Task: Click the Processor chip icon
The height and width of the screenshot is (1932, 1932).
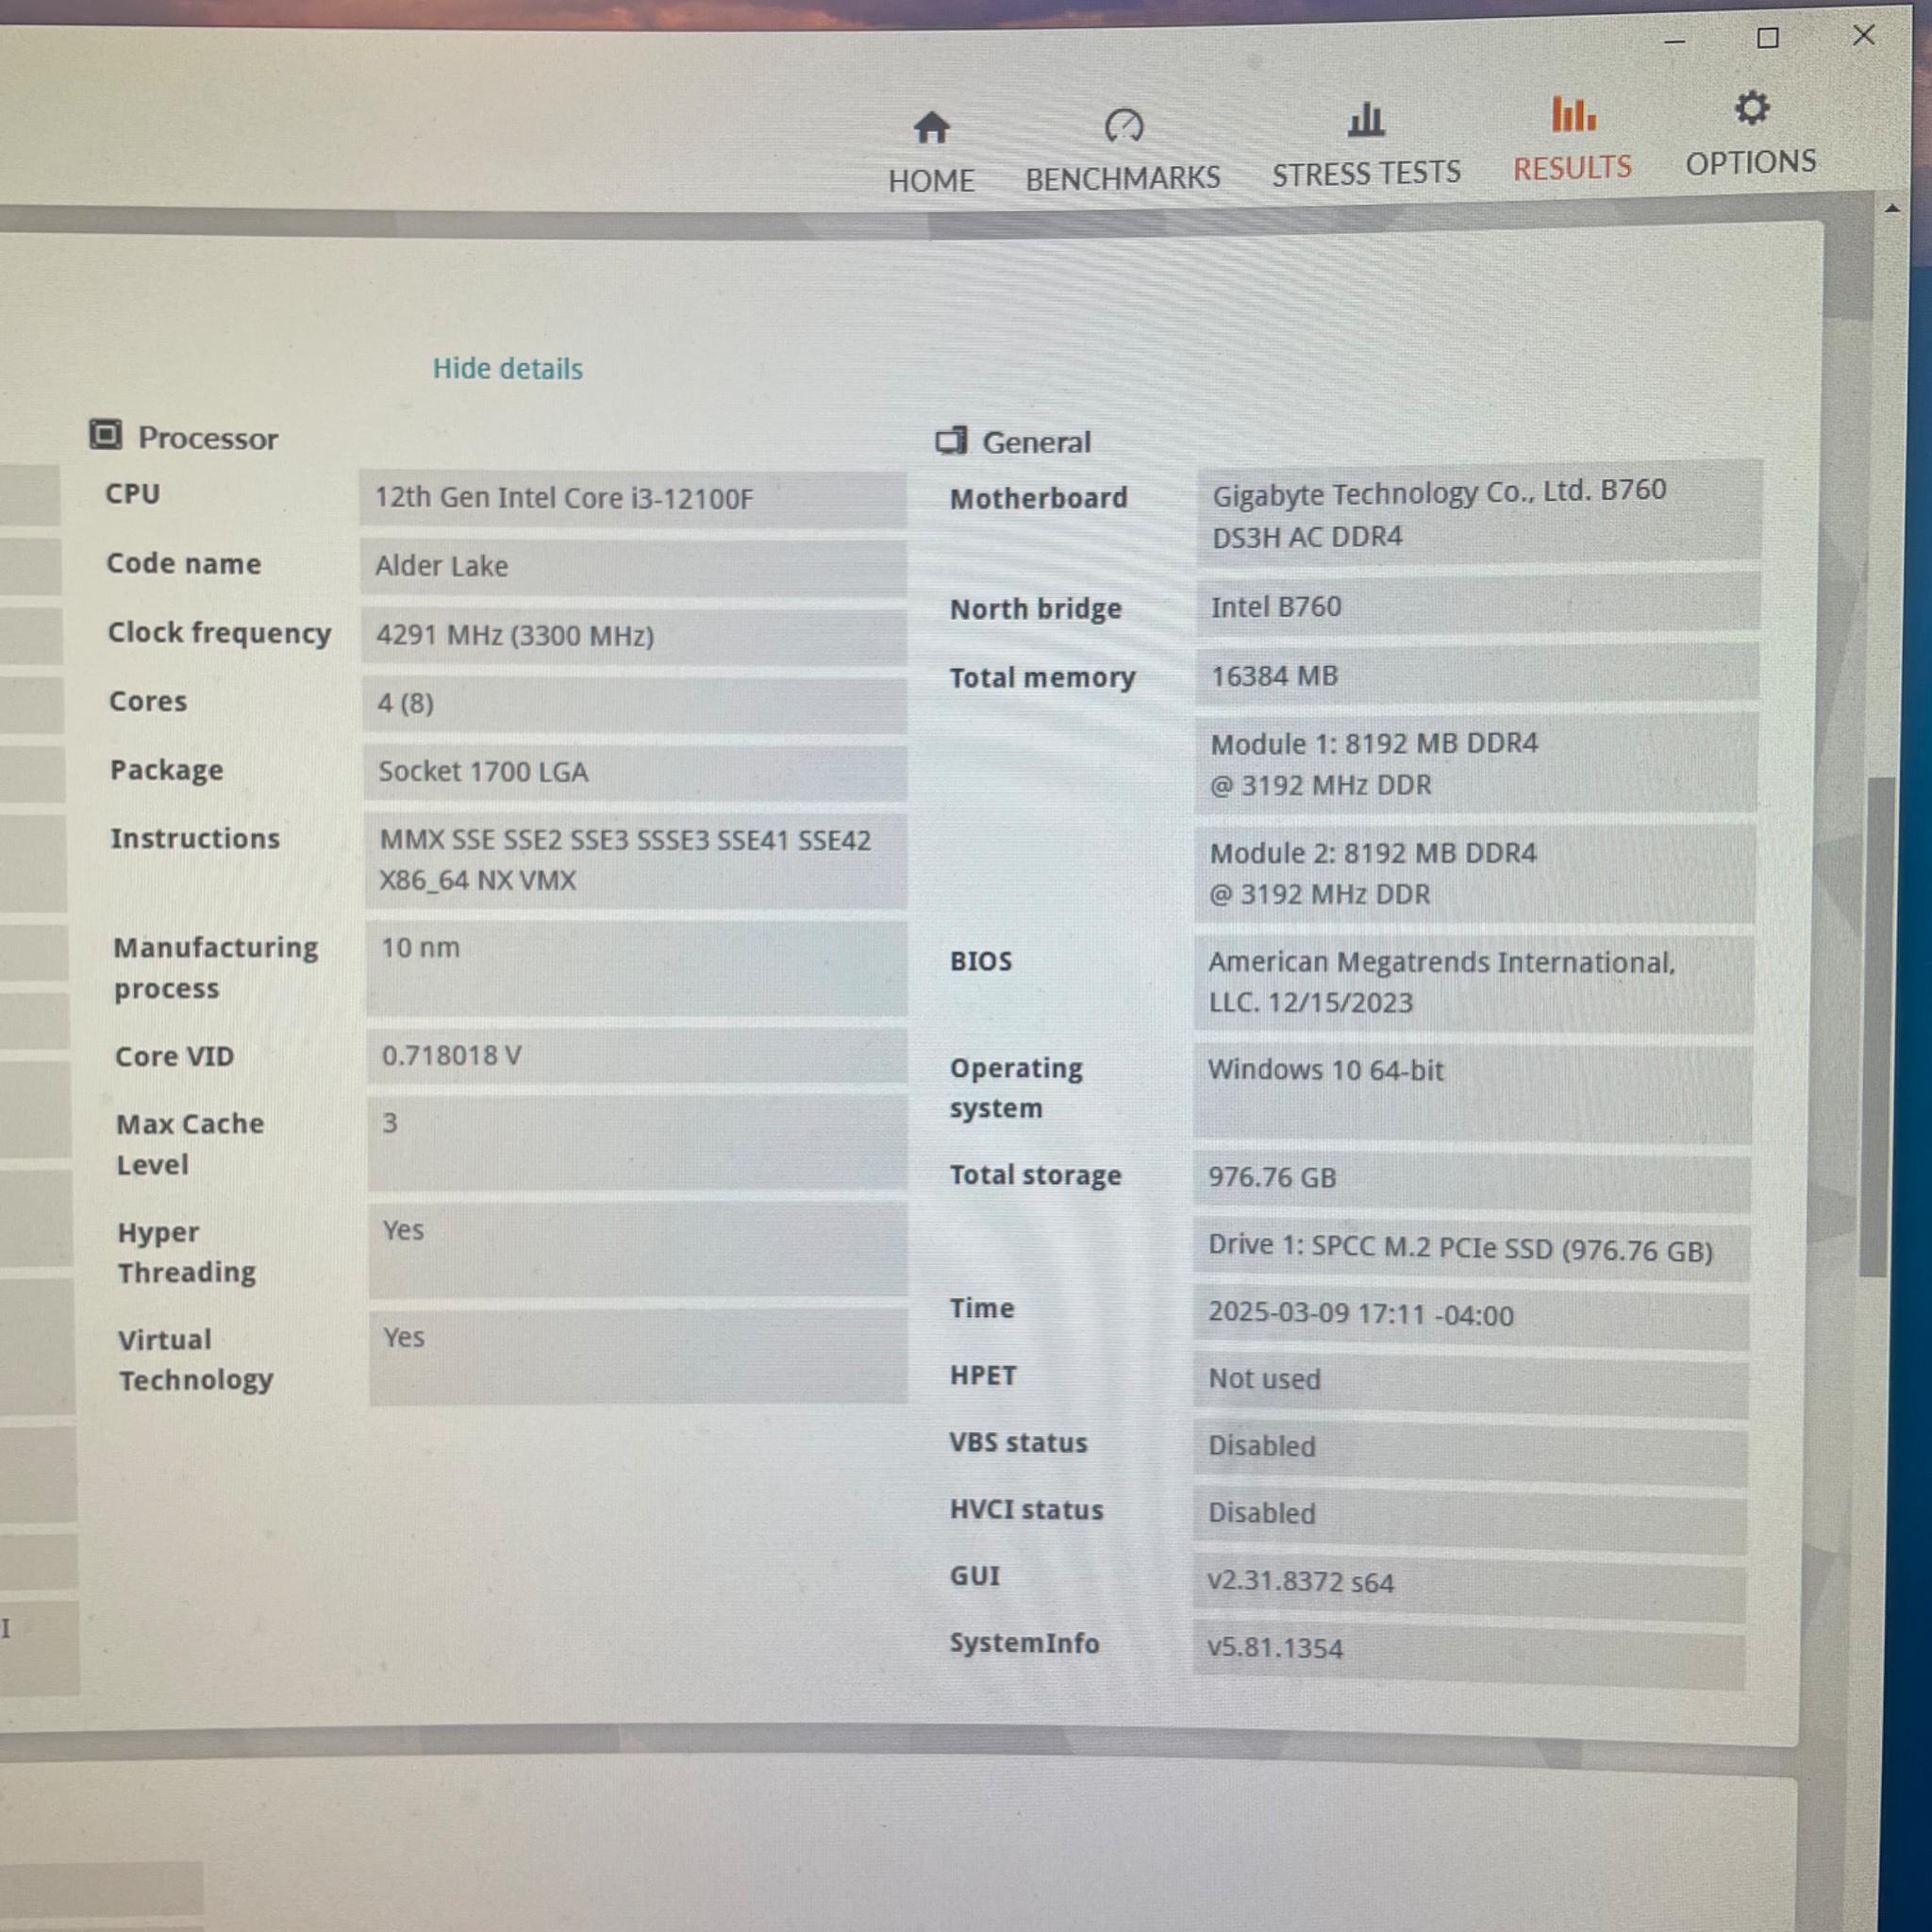Action: point(105,435)
